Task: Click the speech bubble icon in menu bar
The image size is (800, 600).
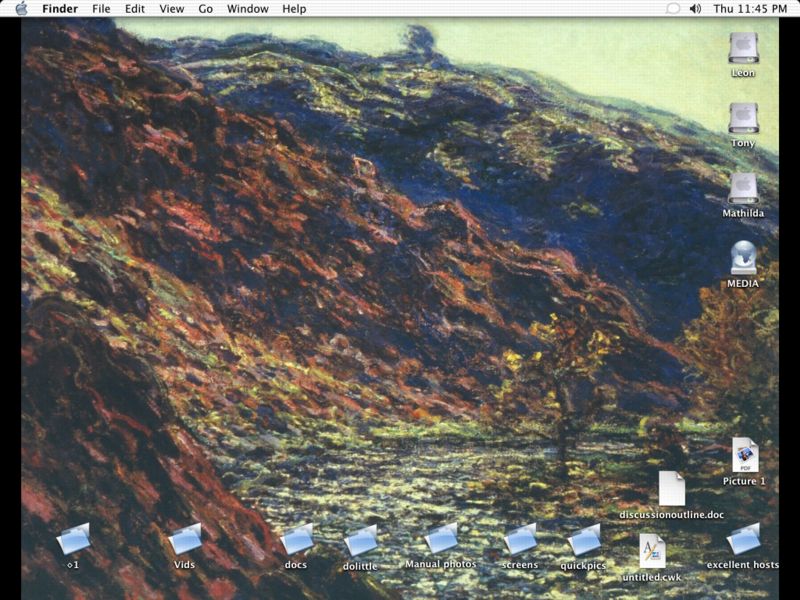Action: point(673,9)
